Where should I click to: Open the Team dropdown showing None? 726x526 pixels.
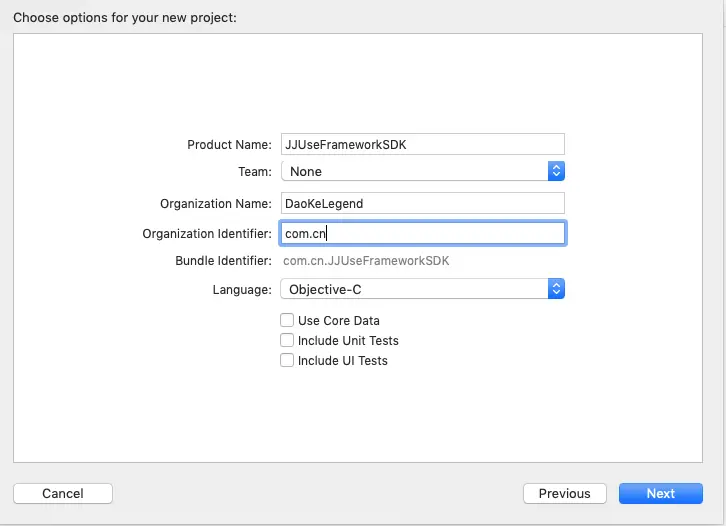(414, 171)
